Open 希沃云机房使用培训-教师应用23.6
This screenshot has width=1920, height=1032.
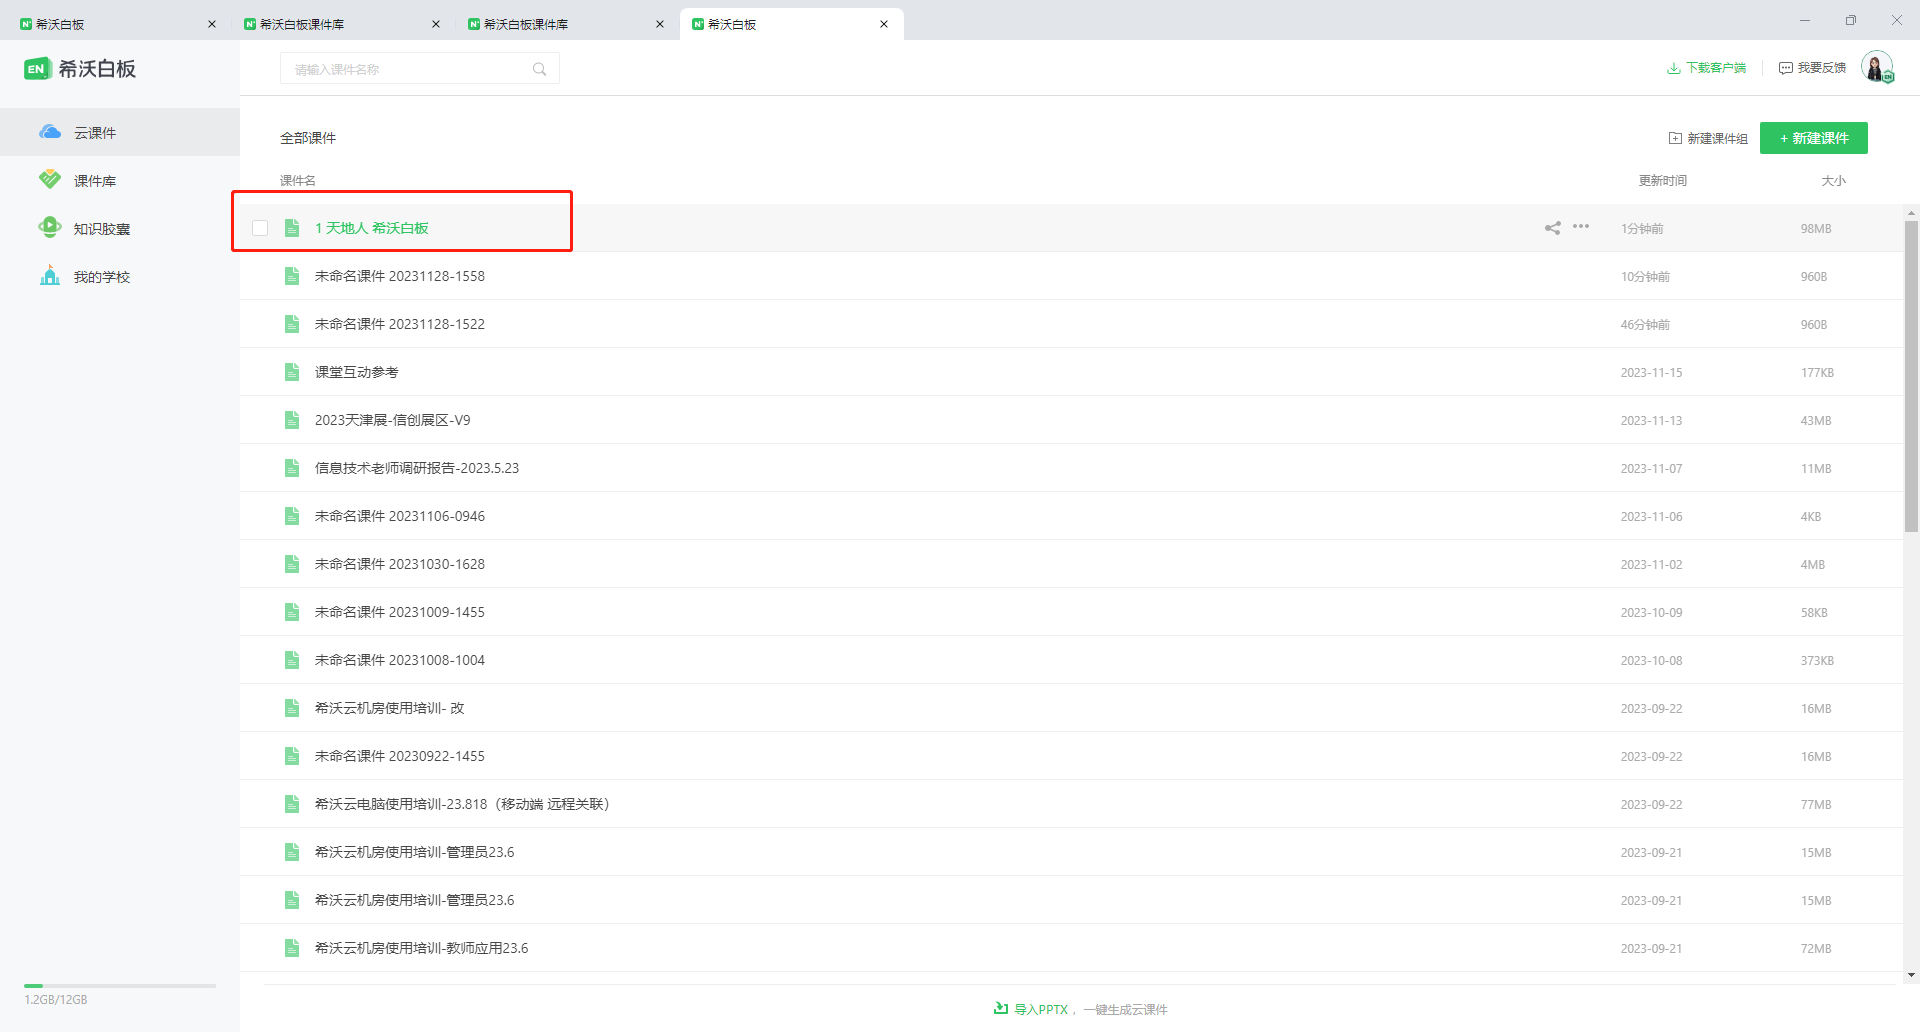tap(421, 948)
